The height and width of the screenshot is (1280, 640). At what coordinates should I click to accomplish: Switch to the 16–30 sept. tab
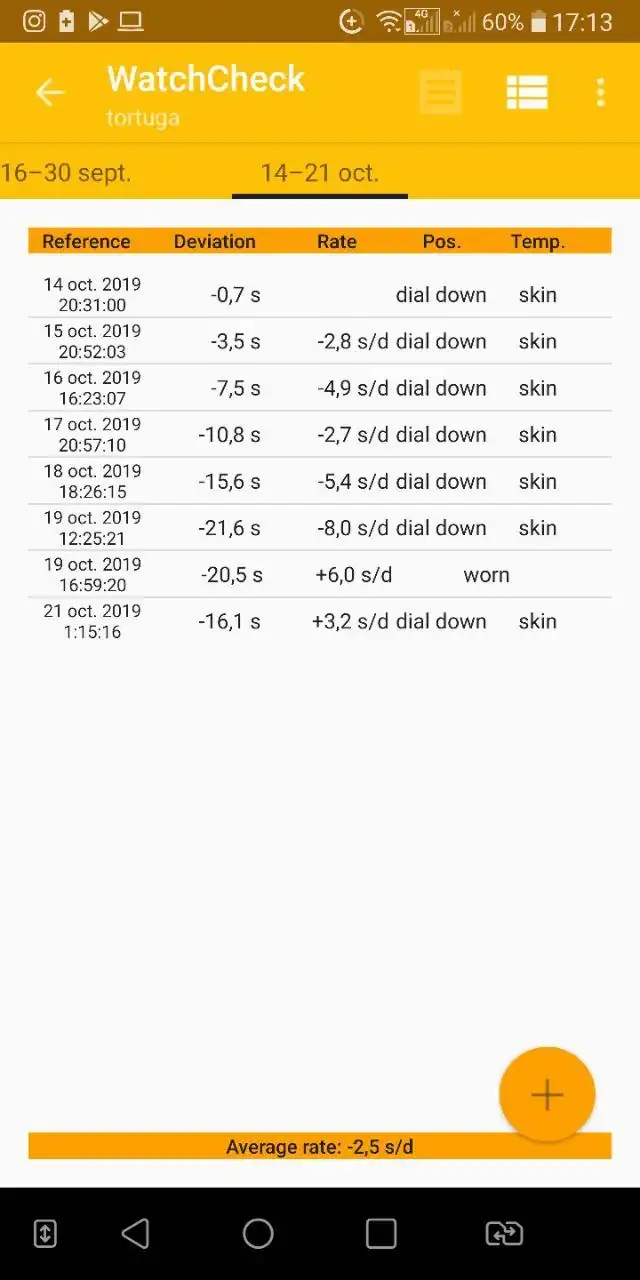coord(66,172)
